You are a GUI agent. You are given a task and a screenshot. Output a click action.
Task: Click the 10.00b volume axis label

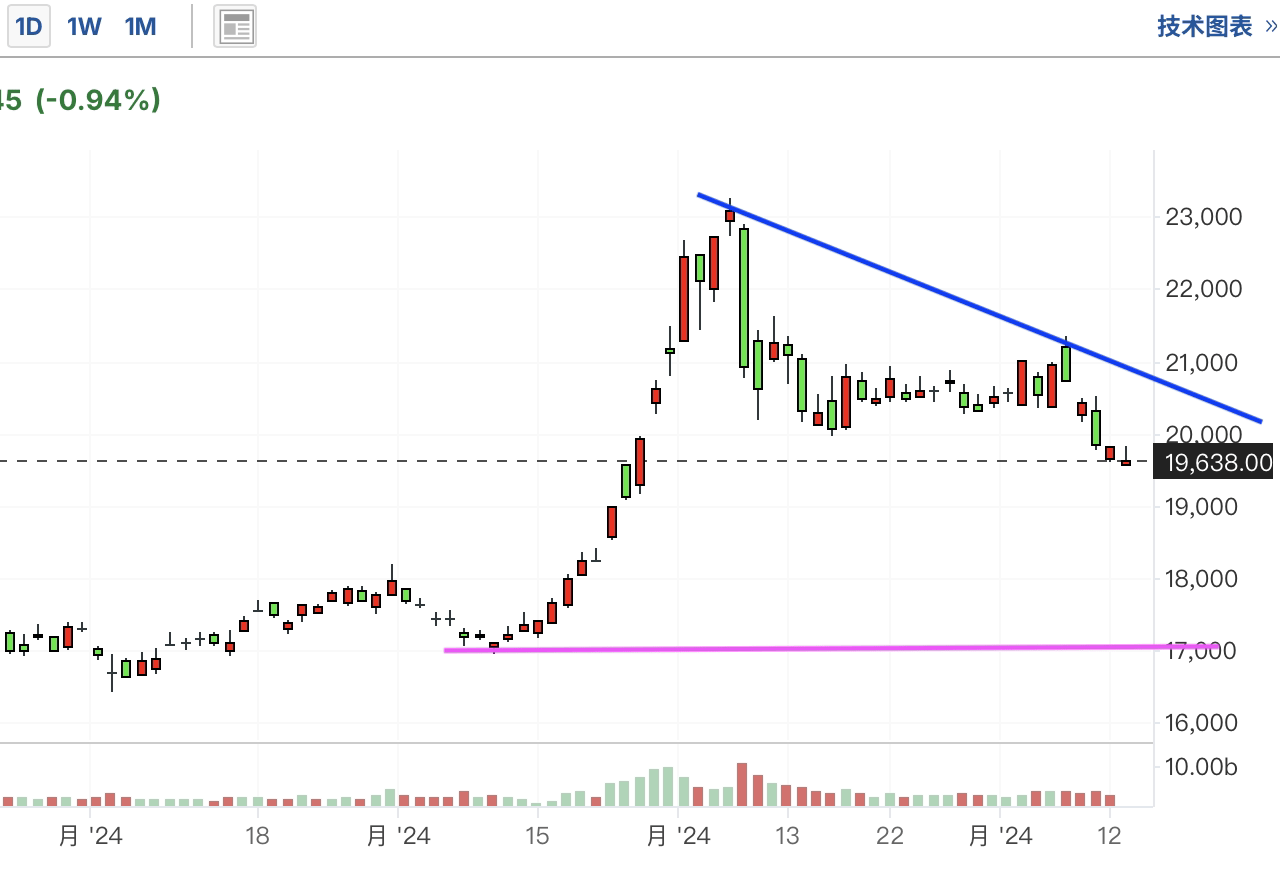[1201, 768]
